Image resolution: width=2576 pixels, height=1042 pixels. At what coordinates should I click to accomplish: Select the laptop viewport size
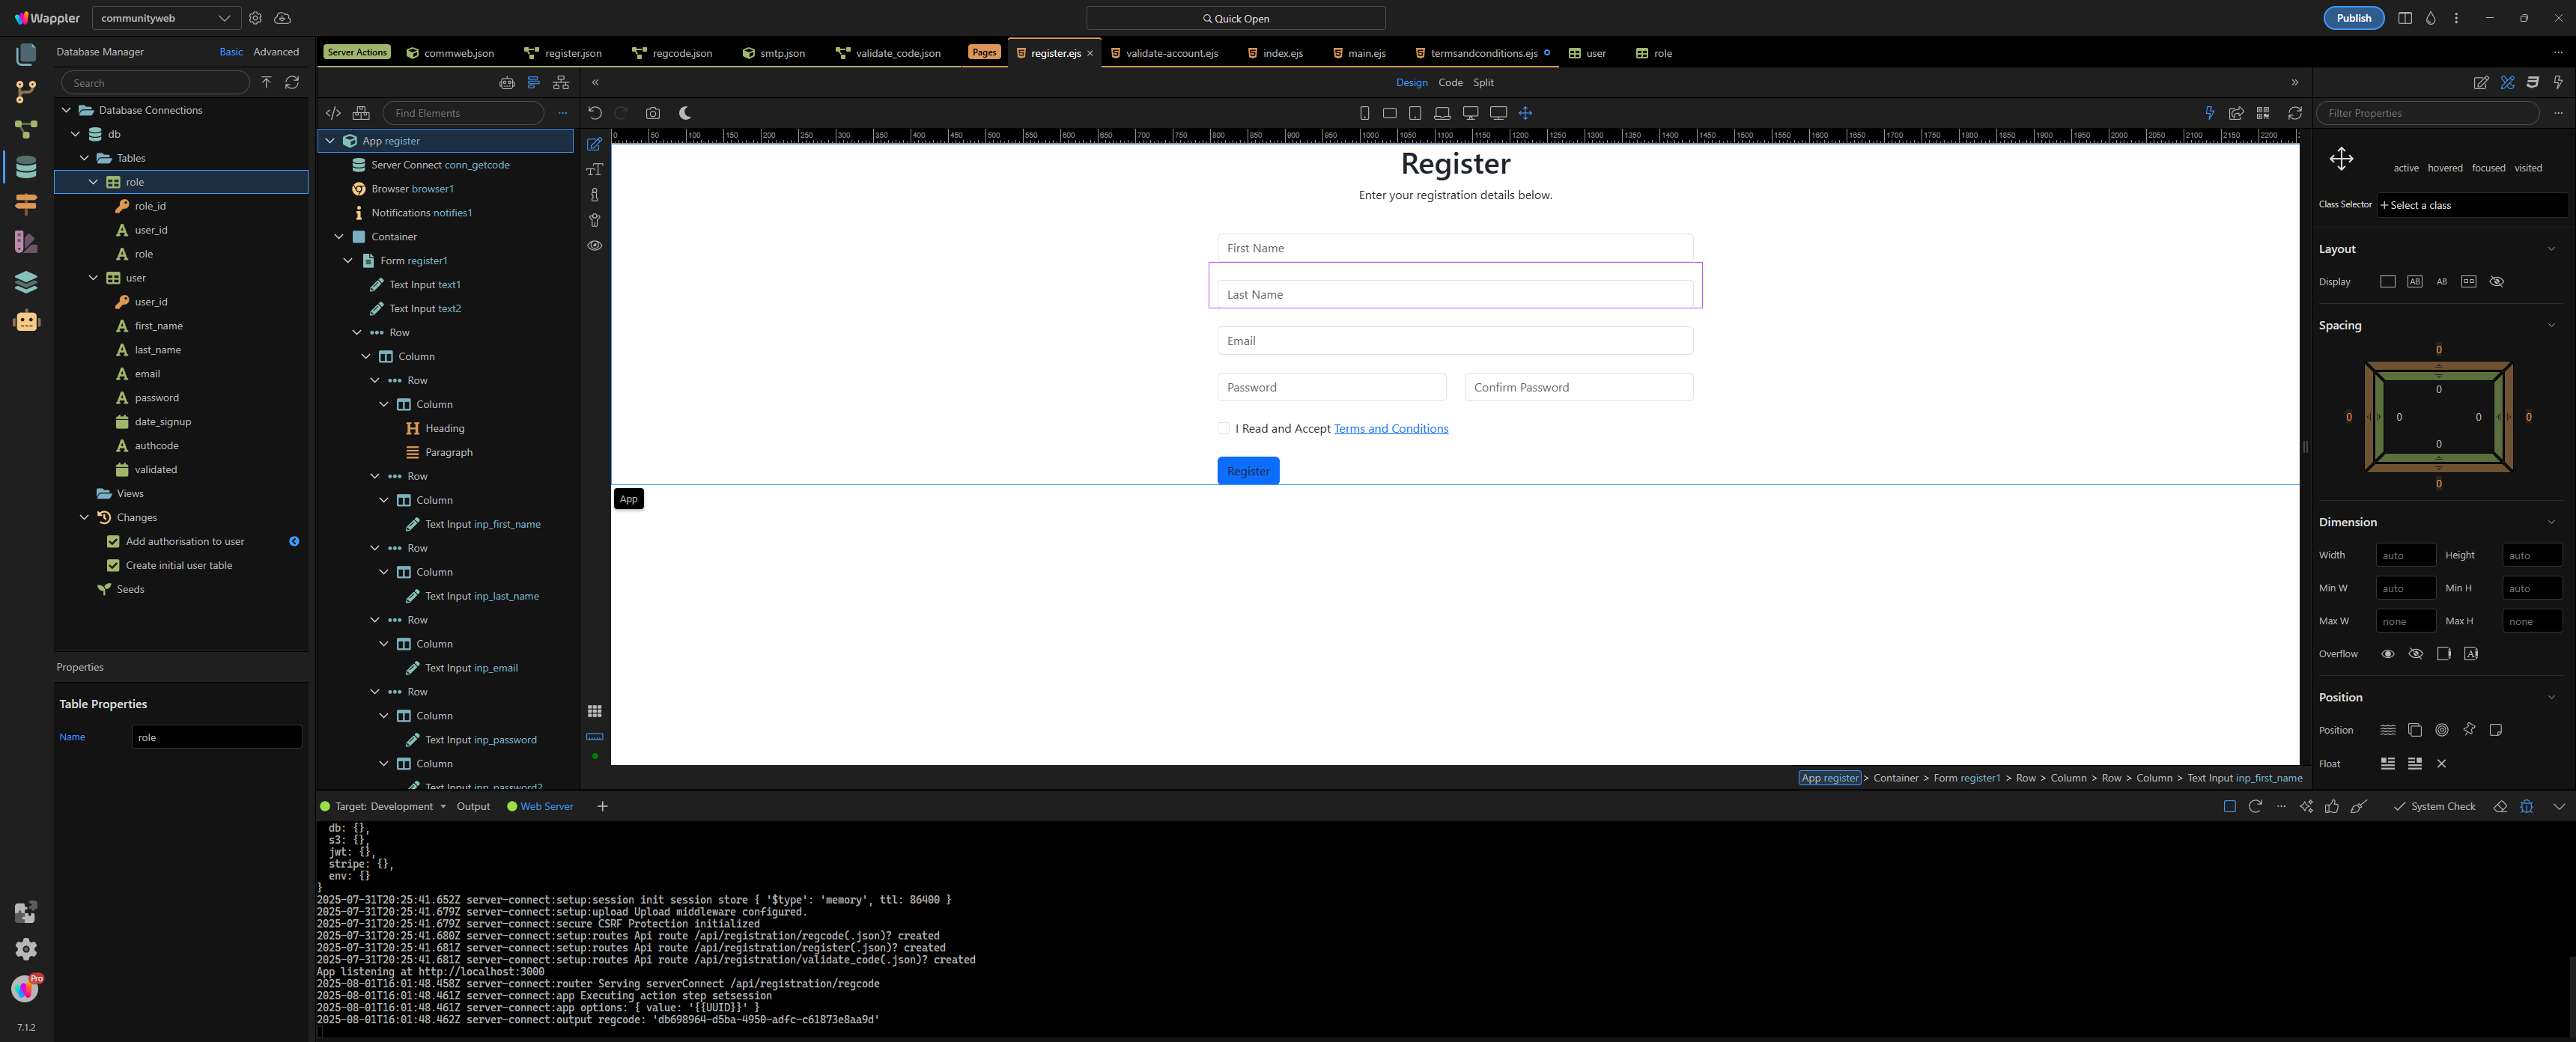[1442, 113]
